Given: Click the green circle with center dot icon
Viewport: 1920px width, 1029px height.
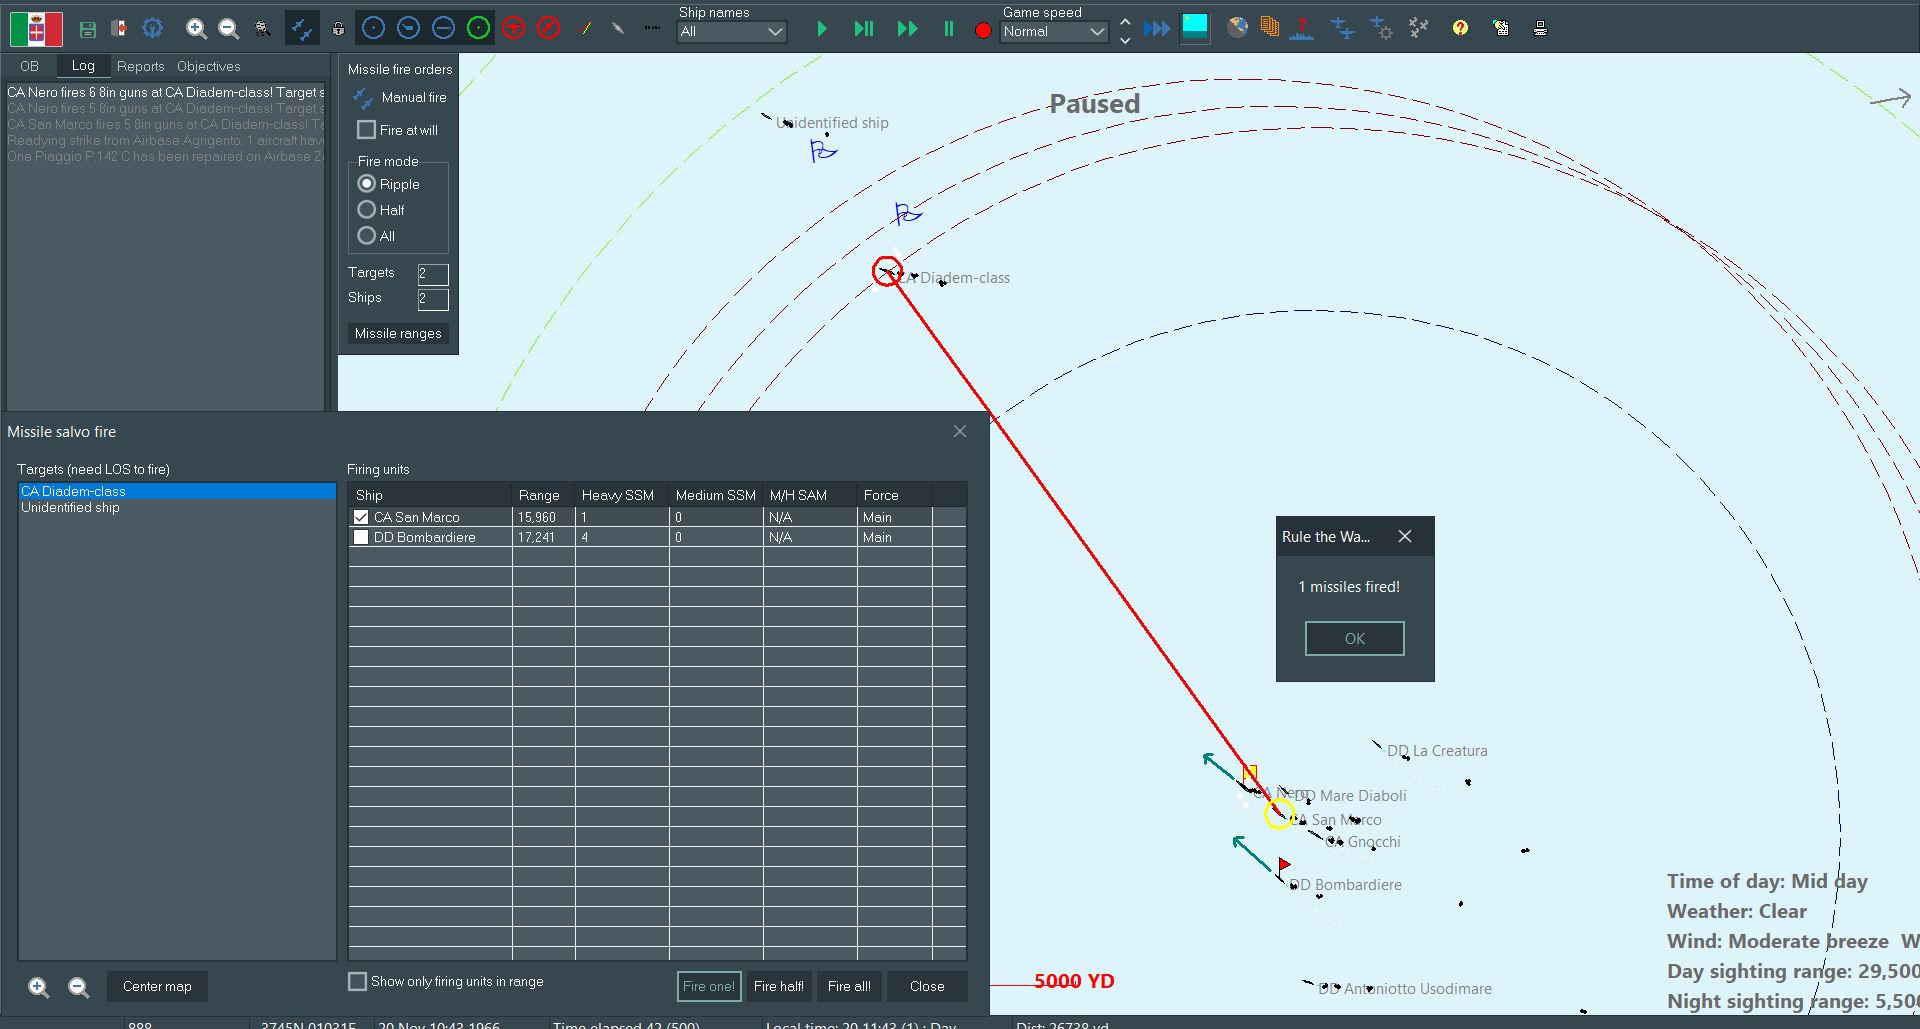Looking at the screenshot, I should 478,28.
